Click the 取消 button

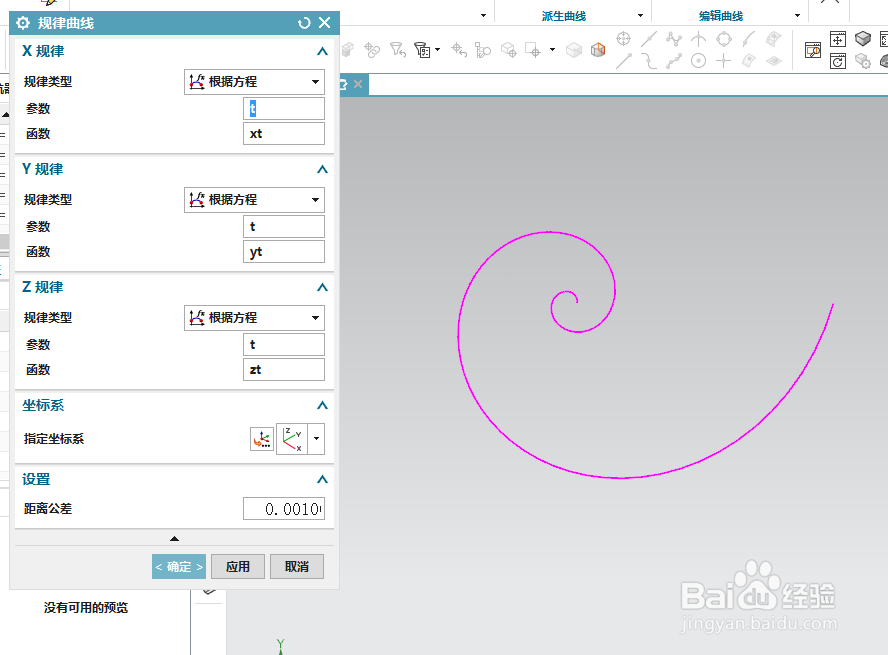pos(297,567)
